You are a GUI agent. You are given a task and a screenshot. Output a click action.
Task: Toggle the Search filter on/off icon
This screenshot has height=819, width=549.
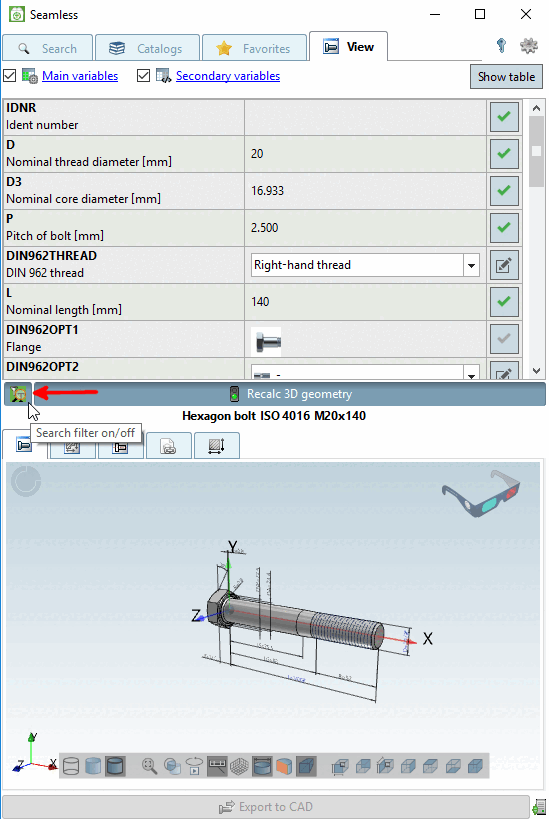click(x=18, y=394)
